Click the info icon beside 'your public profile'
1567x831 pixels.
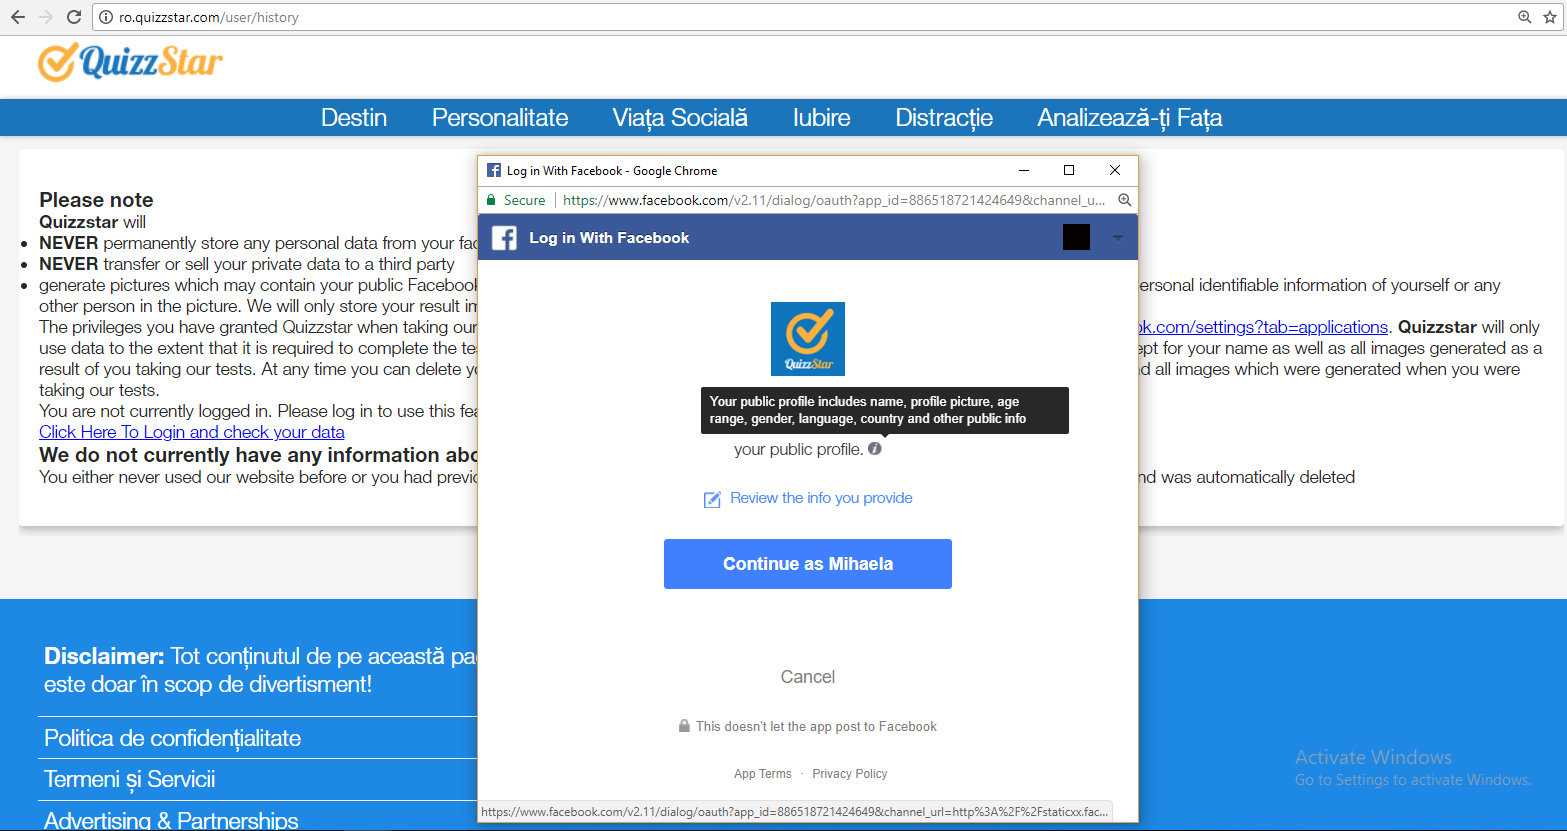[875, 449]
